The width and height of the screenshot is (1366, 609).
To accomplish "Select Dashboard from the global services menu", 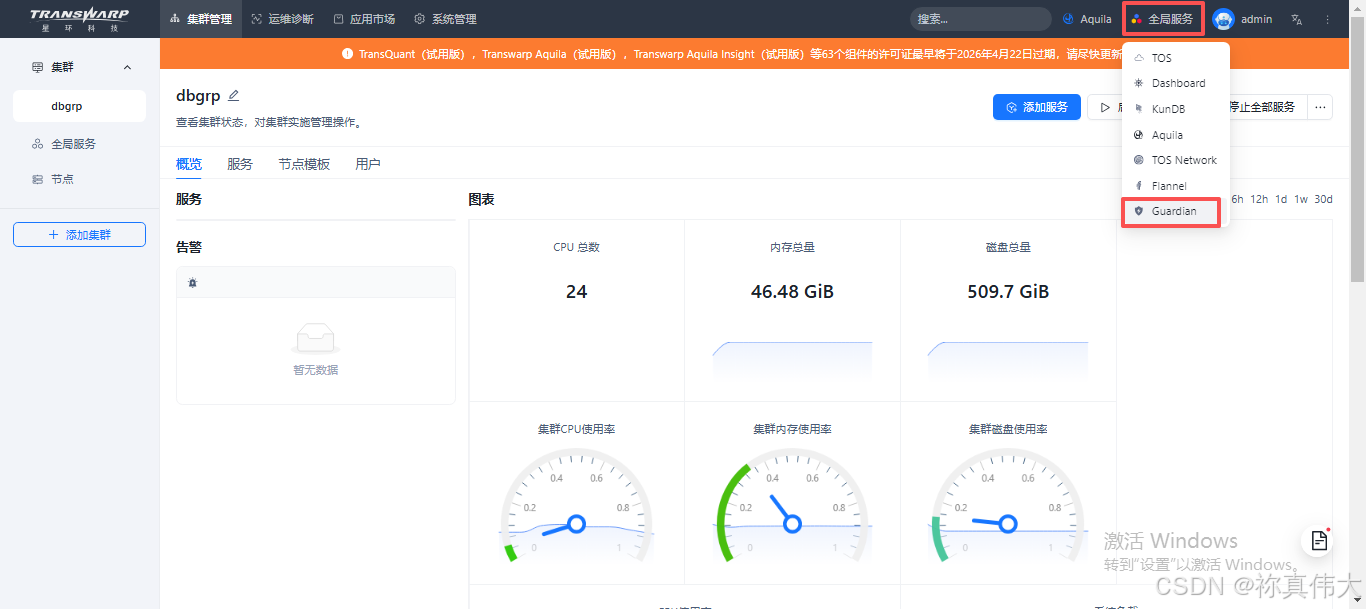I will tap(1176, 83).
